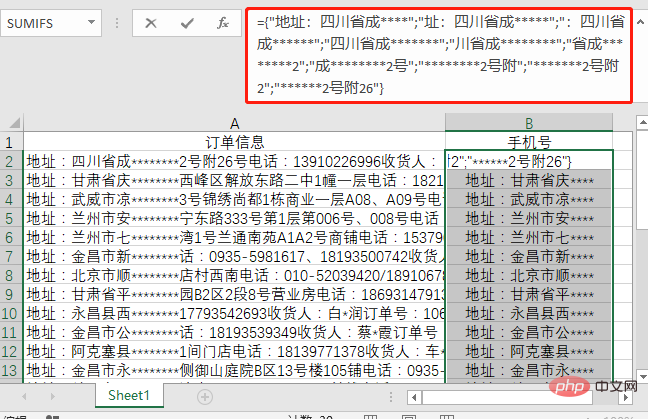This screenshot has height=419, width=648.
Task: Click the vertical scrollbar thumb
Action: pyautogui.click(x=642, y=181)
